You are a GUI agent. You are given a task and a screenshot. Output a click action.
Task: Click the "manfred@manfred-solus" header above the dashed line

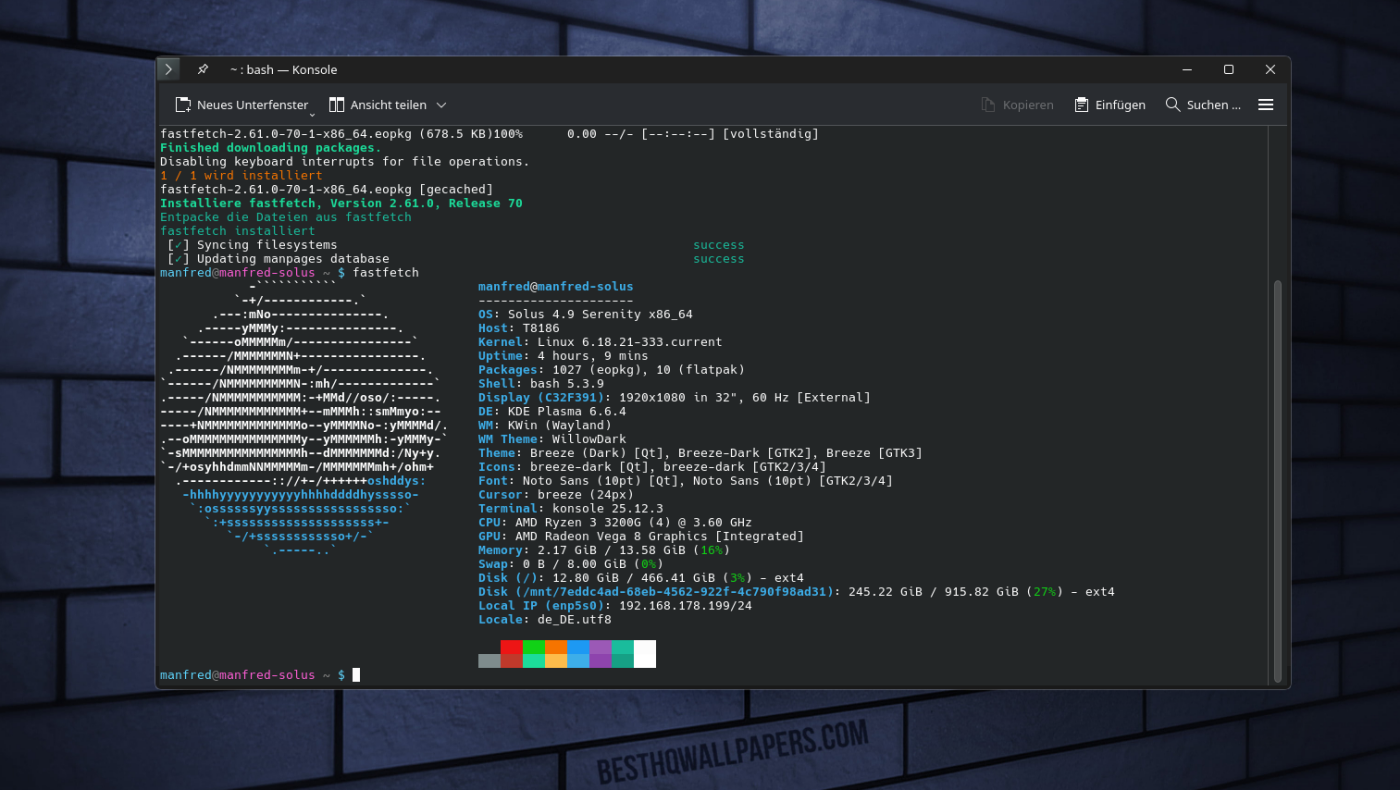click(556, 287)
